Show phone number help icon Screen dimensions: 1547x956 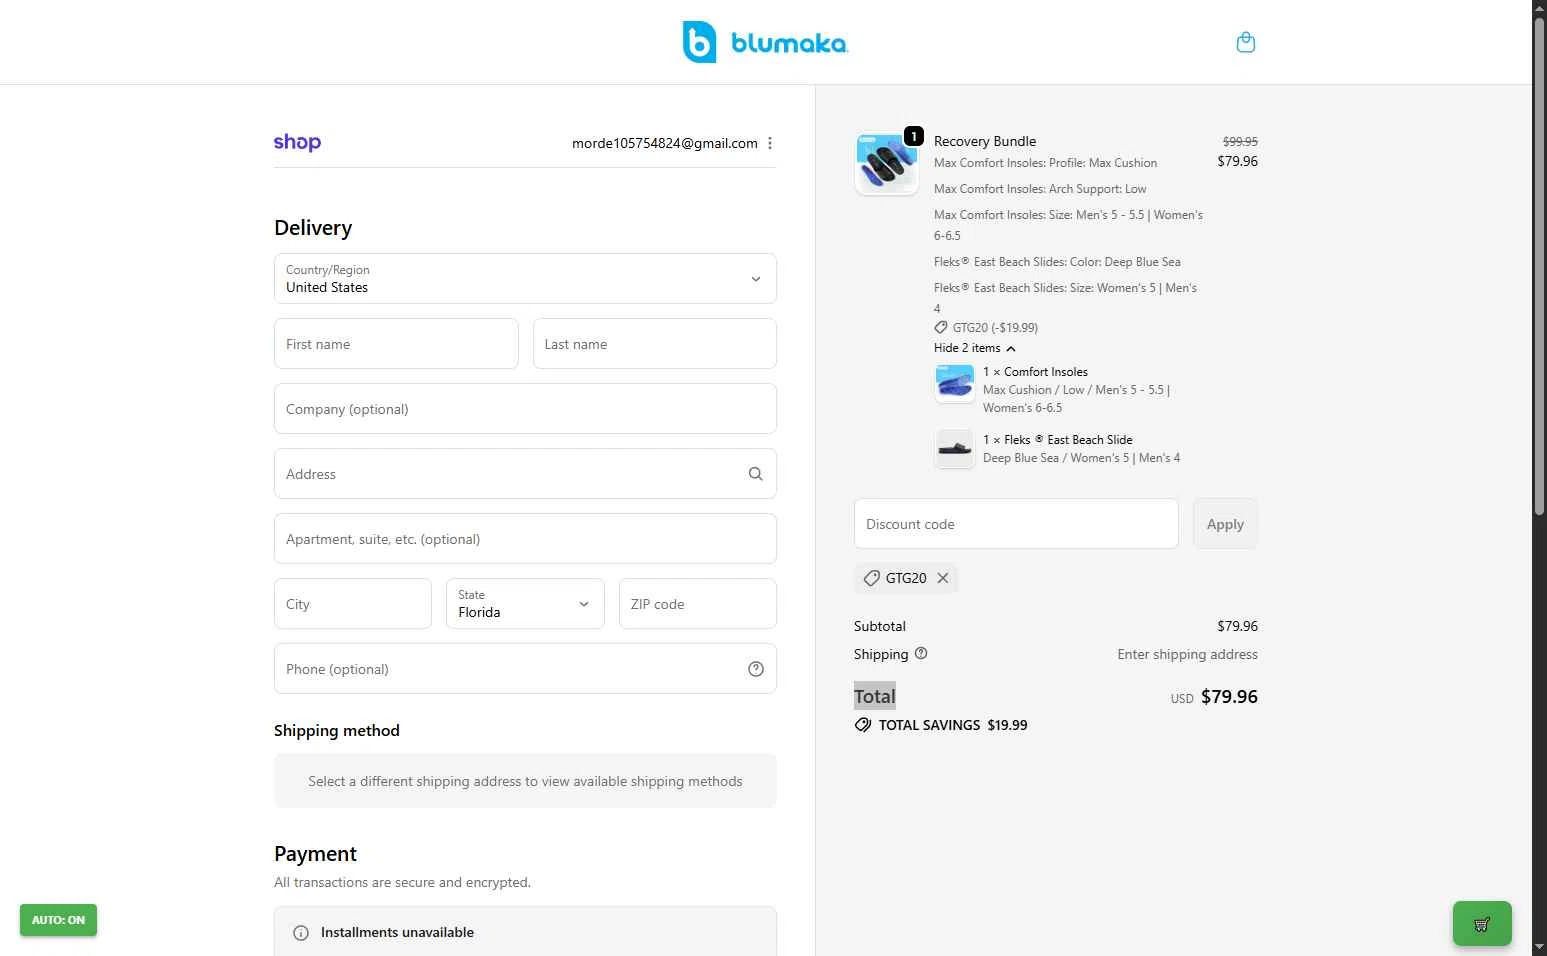(756, 669)
